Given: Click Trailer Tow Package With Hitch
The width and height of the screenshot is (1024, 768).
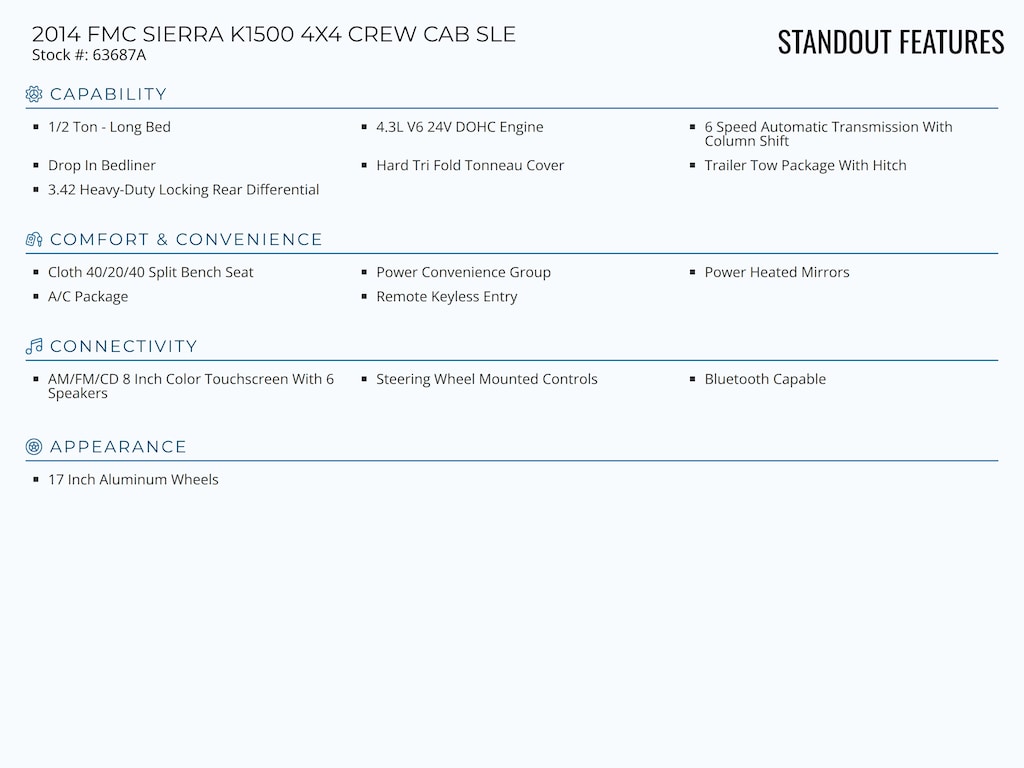Looking at the screenshot, I should (x=805, y=166).
